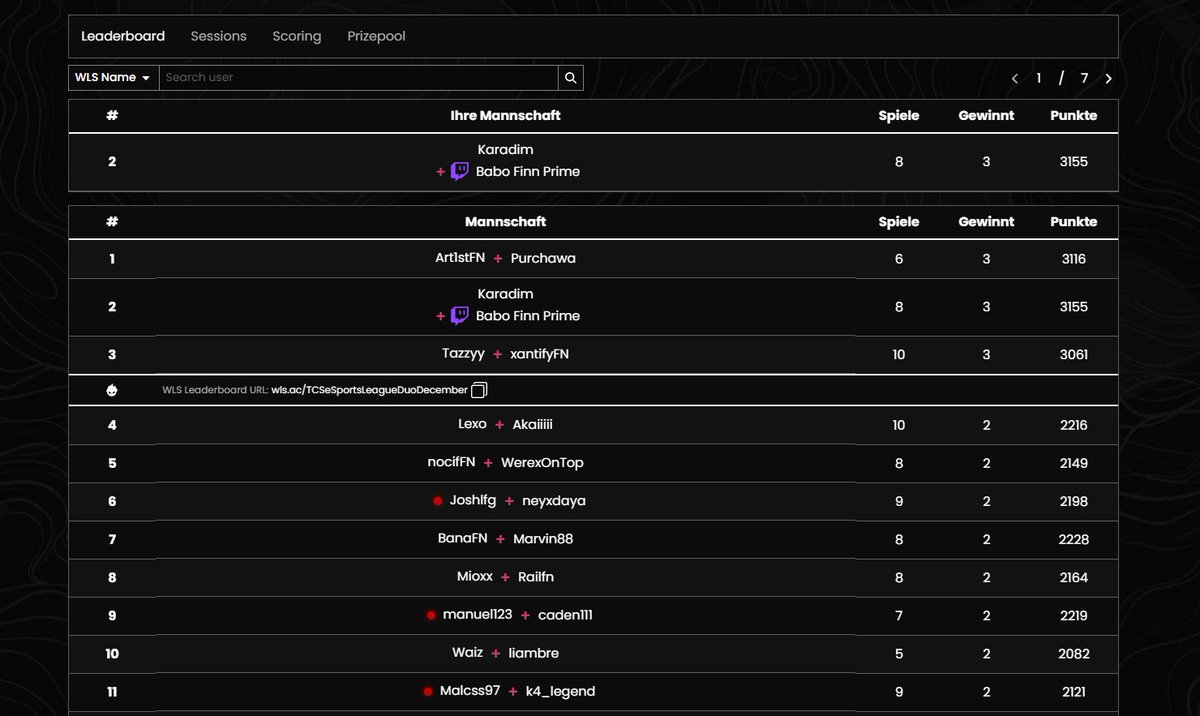Image resolution: width=1200 pixels, height=716 pixels.
Task: Click Karadim in Ihre Mannschaft row
Action: pos(505,150)
